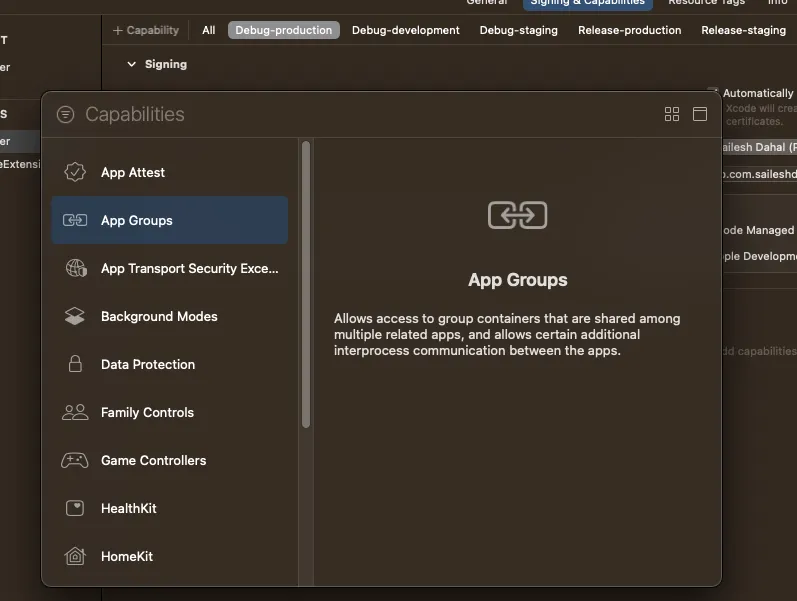
Task: Click the Data Protection lock icon
Action: pos(75,364)
